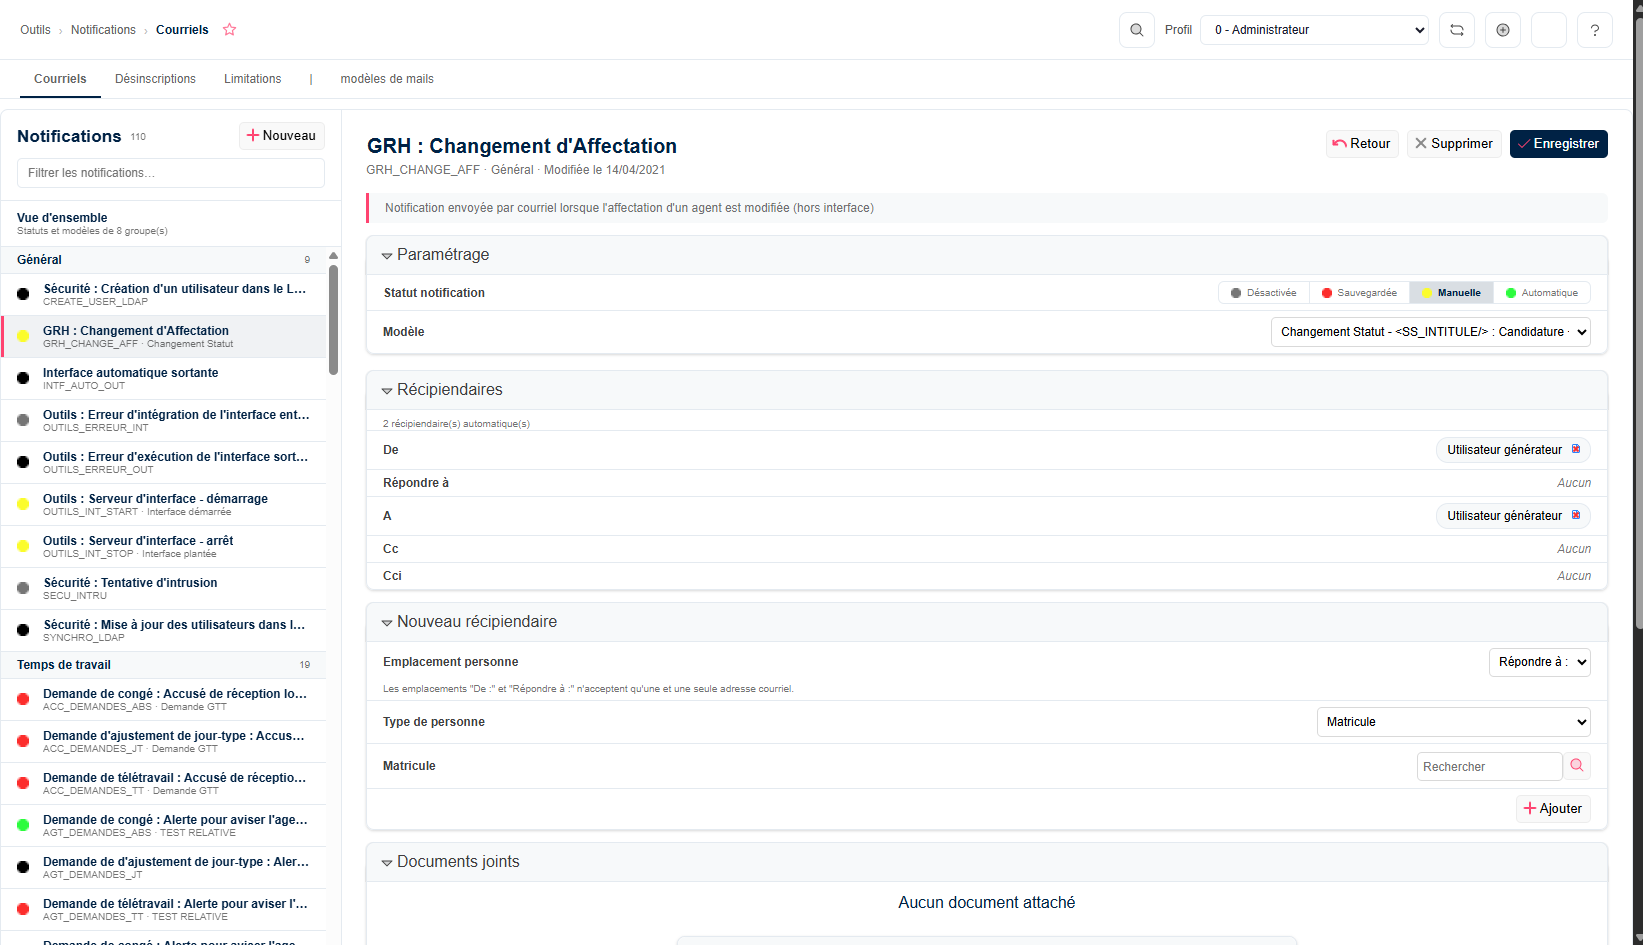Click scroll-up arrow of notification list
1643x945 pixels.
click(333, 256)
